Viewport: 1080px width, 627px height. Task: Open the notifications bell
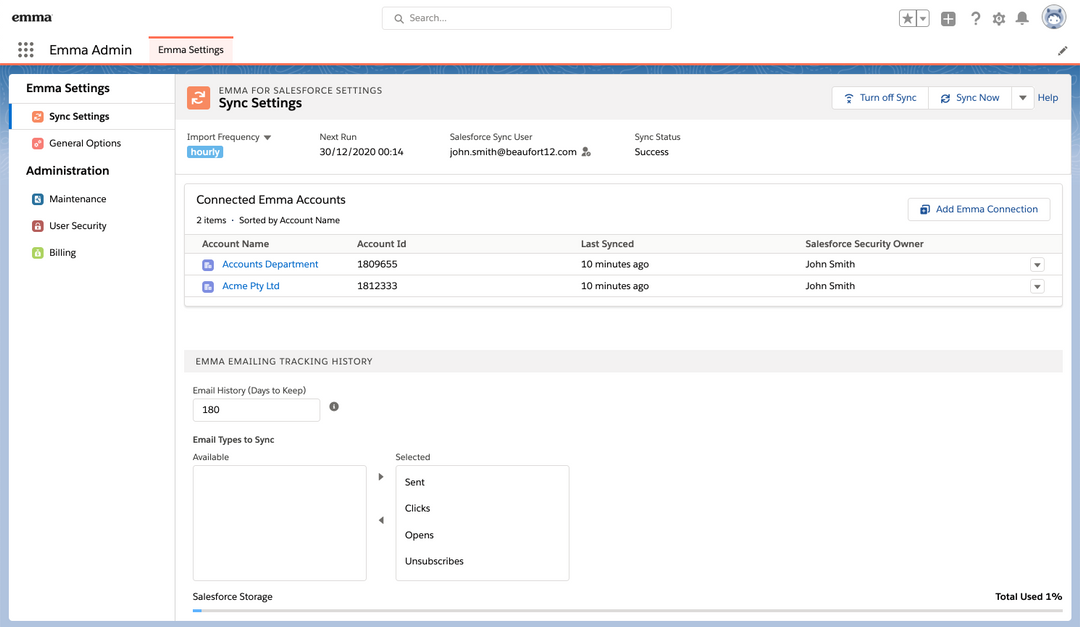pyautogui.click(x=1022, y=19)
